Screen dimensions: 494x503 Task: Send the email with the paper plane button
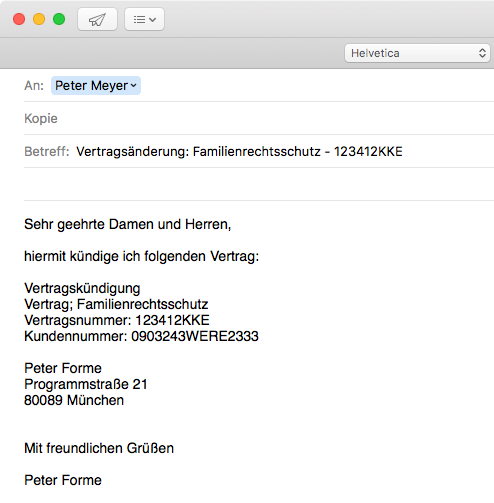[97, 19]
